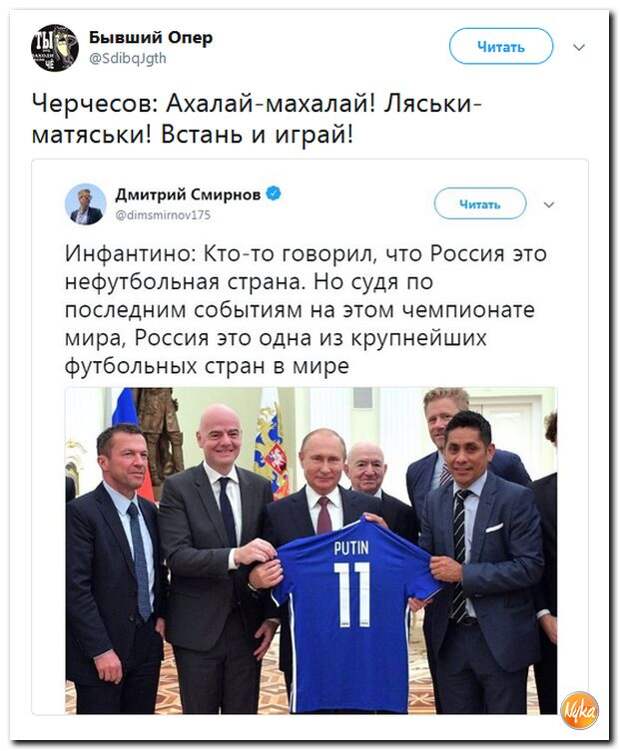The height and width of the screenshot is (751, 620).
Task: Open the Бывший Опер profile avatar
Action: click(55, 47)
